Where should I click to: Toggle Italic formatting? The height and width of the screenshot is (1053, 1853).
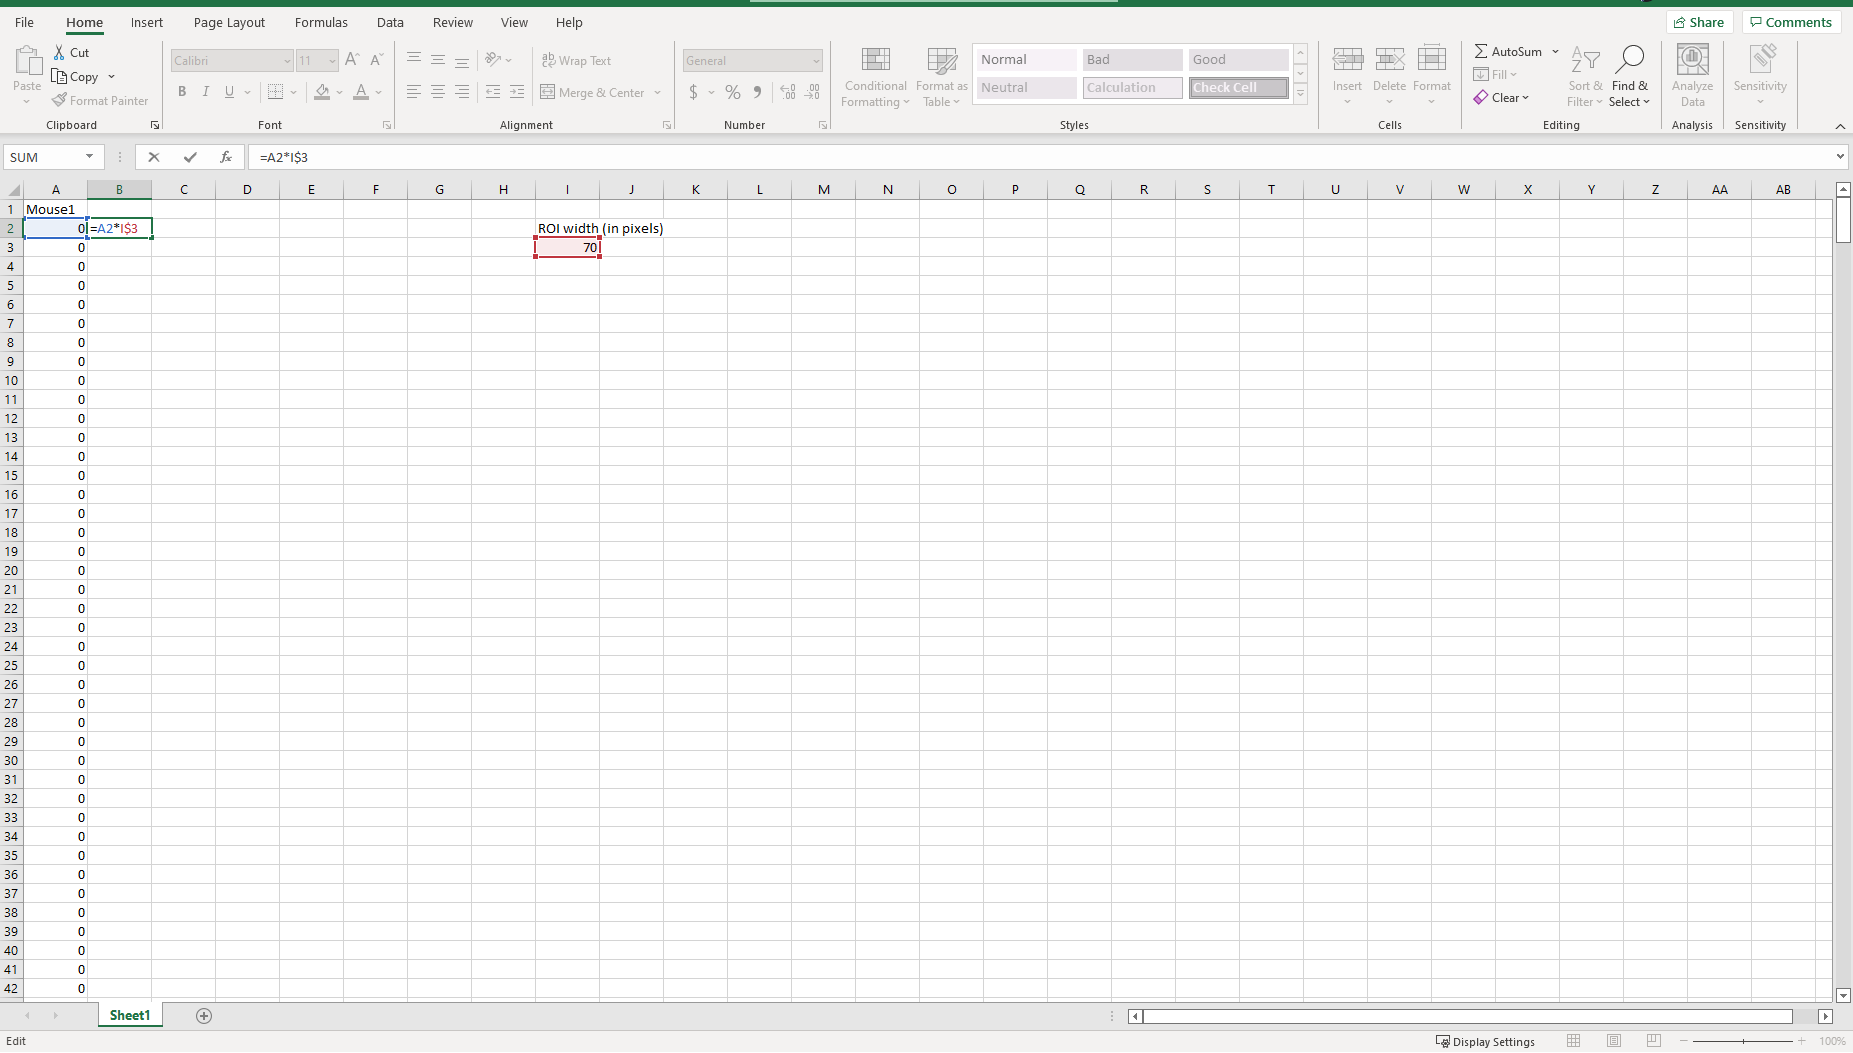(206, 92)
